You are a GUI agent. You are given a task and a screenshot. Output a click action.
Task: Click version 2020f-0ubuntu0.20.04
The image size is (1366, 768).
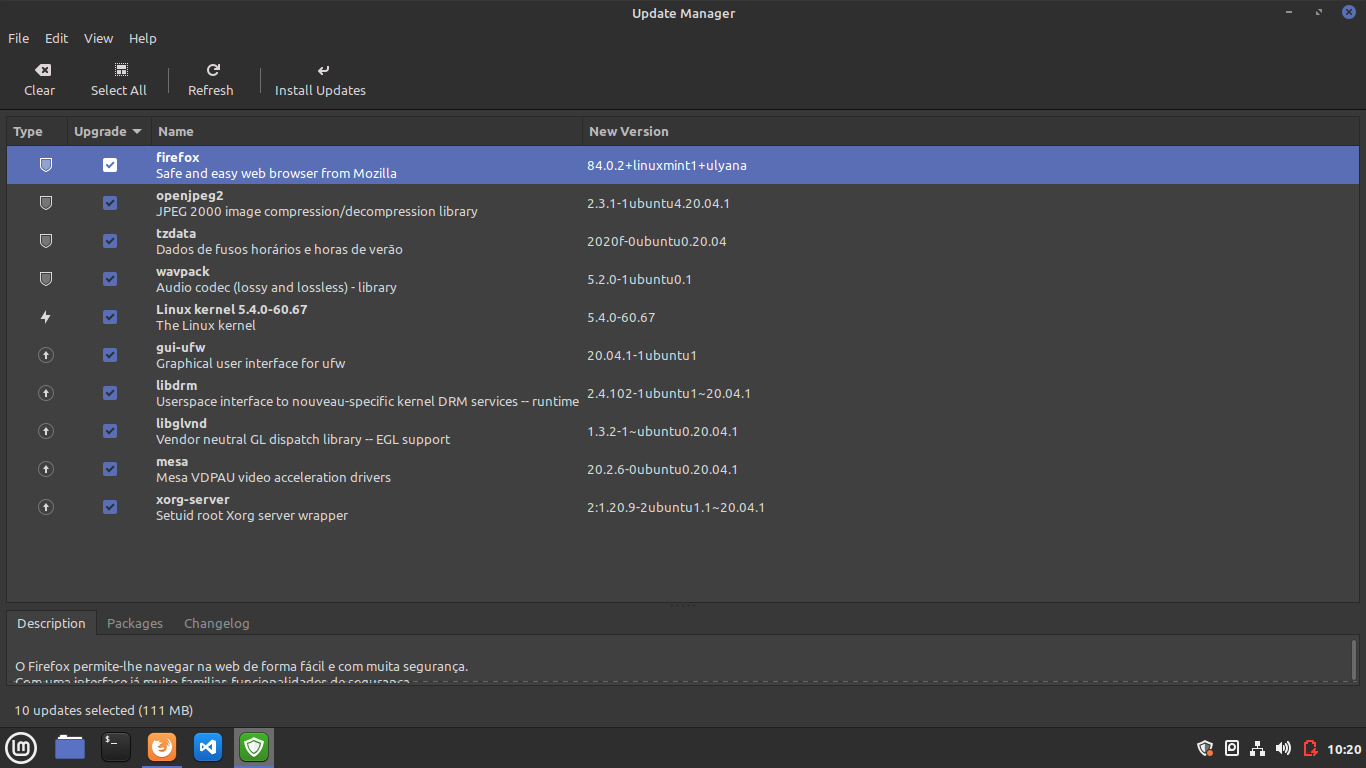tap(657, 241)
